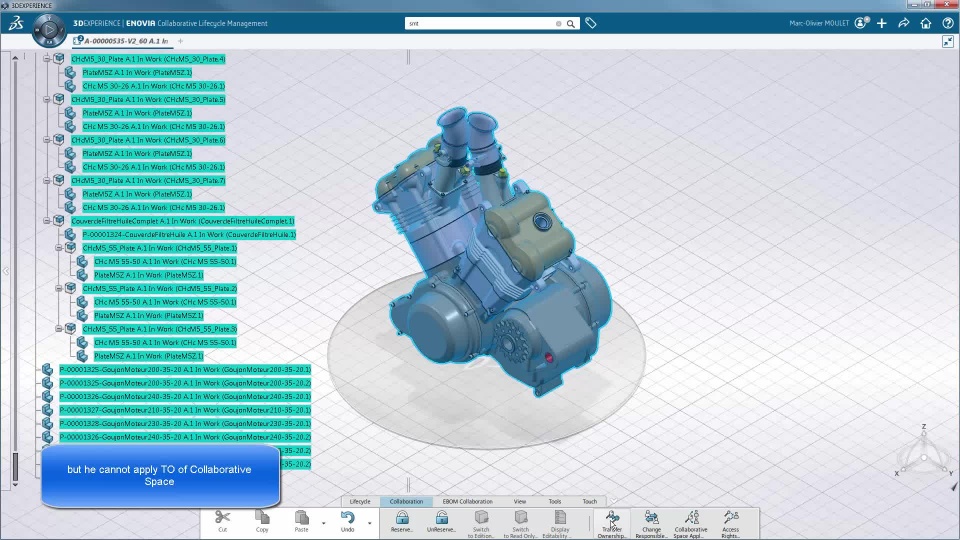This screenshot has height=540, width=960.
Task: Select P-00001324-CouvercleFiltreHuile tree row
Action: click(189, 234)
